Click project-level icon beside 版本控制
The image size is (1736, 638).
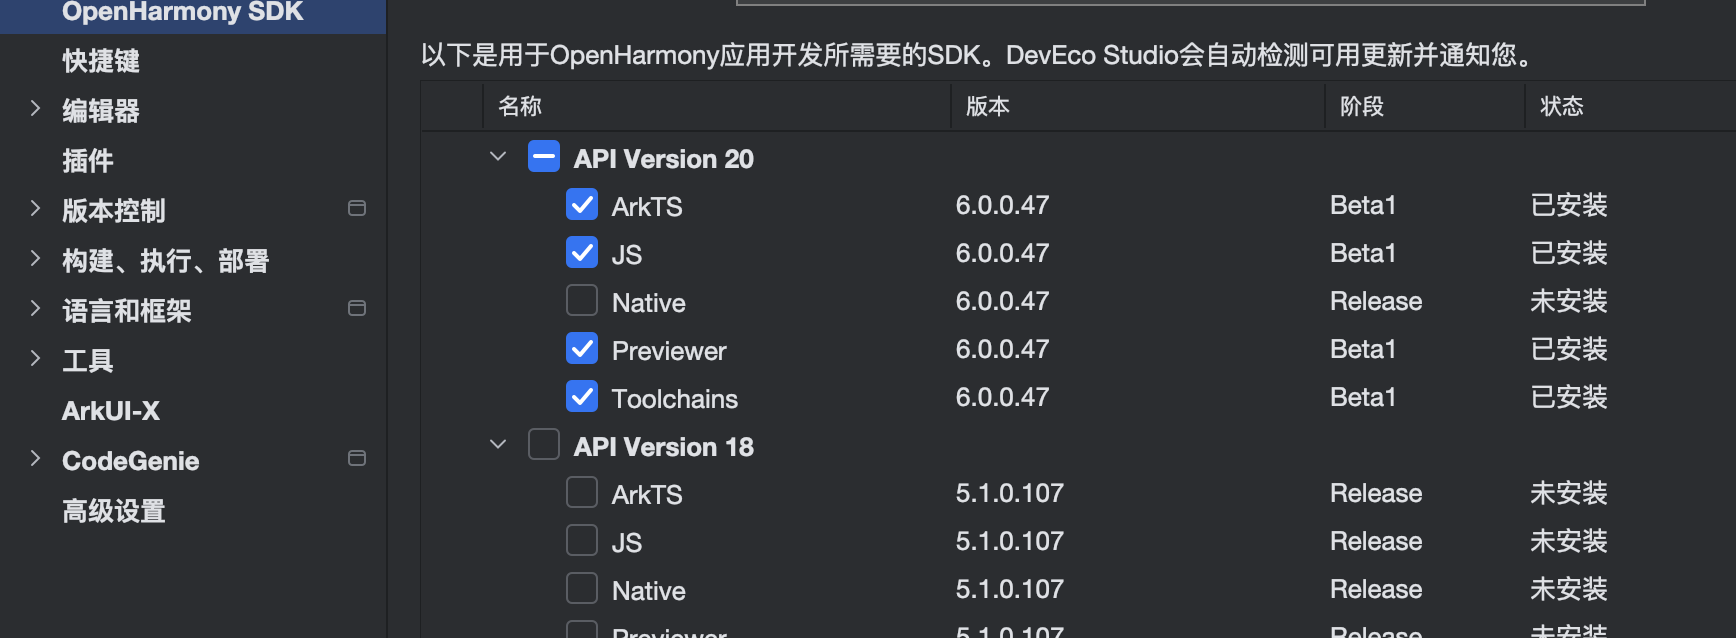[x=356, y=208]
